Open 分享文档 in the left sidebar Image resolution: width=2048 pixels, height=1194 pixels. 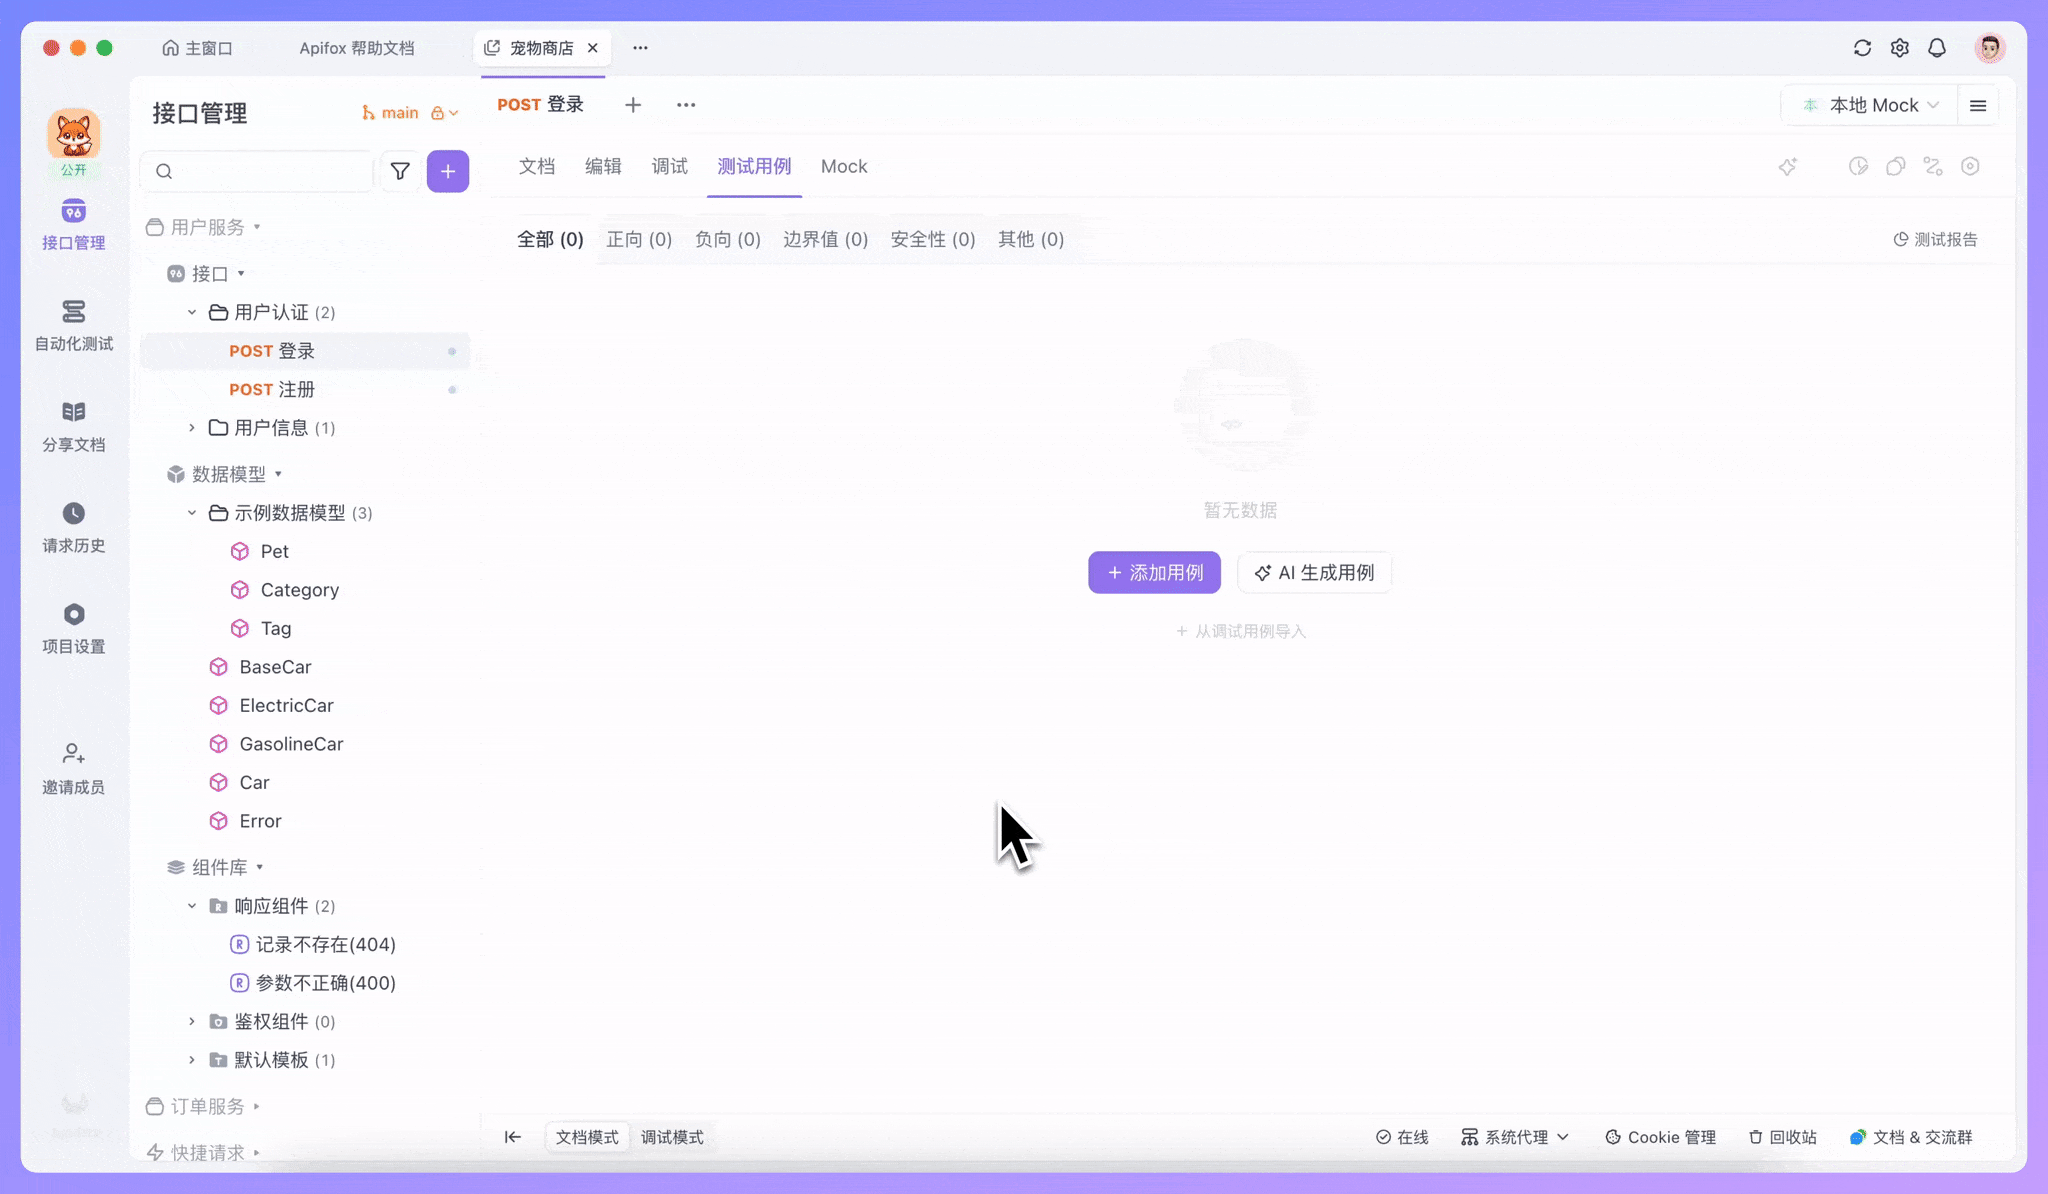click(x=73, y=424)
